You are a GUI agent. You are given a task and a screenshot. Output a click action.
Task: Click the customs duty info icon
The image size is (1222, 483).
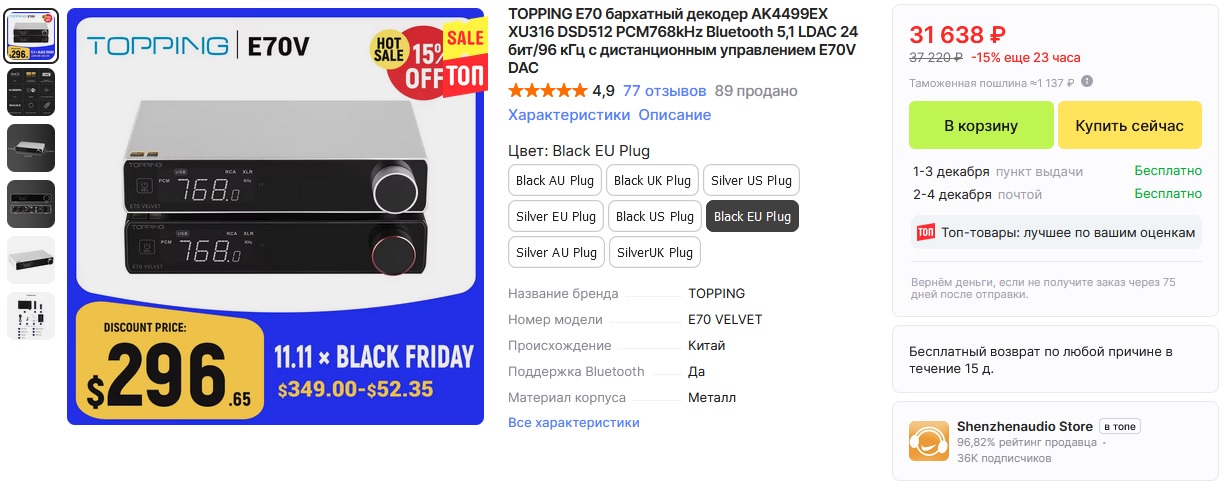(1087, 82)
